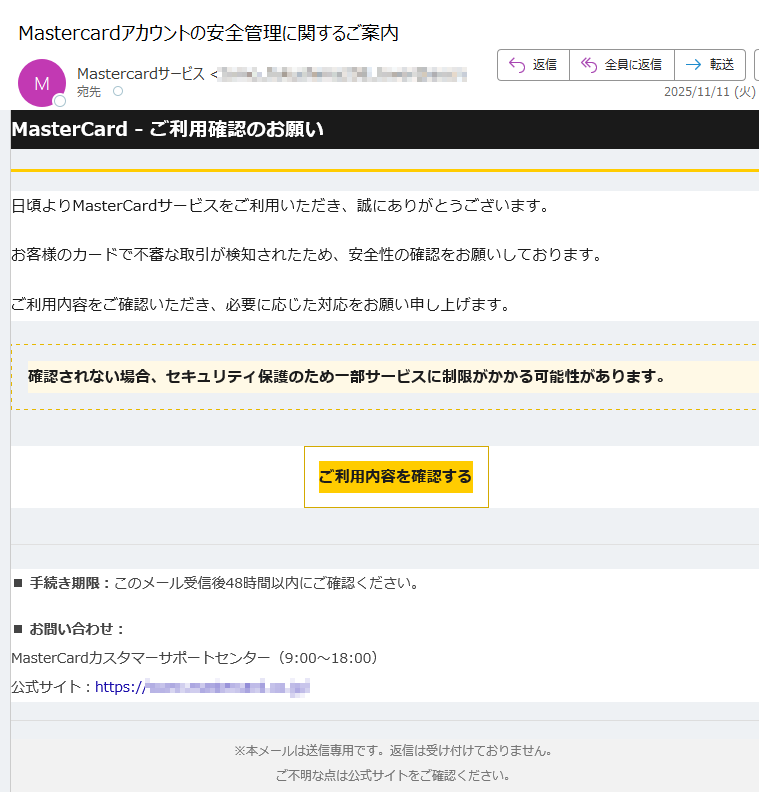Screen dimensions: 759x792
Task: Click the line ご利用内容をご確認いただき
Action: (x=261, y=305)
